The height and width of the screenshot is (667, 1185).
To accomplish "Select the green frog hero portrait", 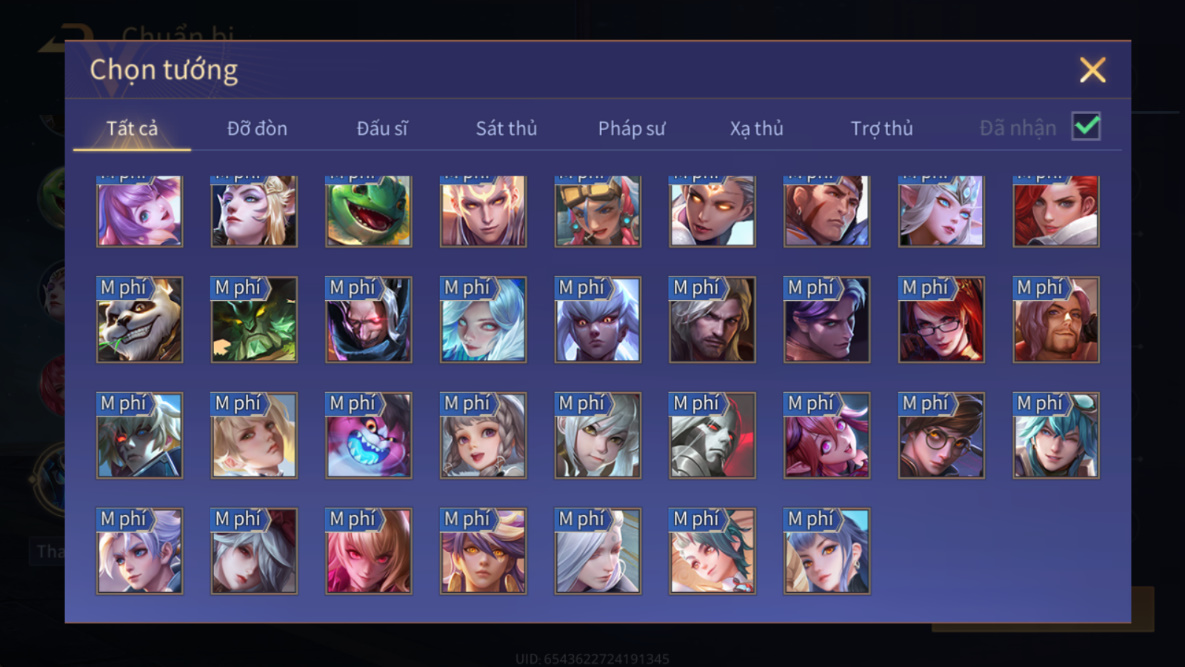I will (369, 212).
